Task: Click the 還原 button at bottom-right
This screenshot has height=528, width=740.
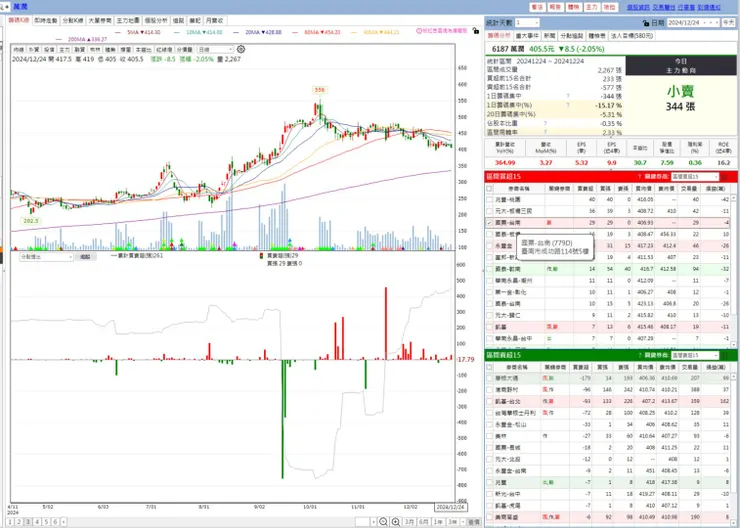Action: click(x=474, y=521)
